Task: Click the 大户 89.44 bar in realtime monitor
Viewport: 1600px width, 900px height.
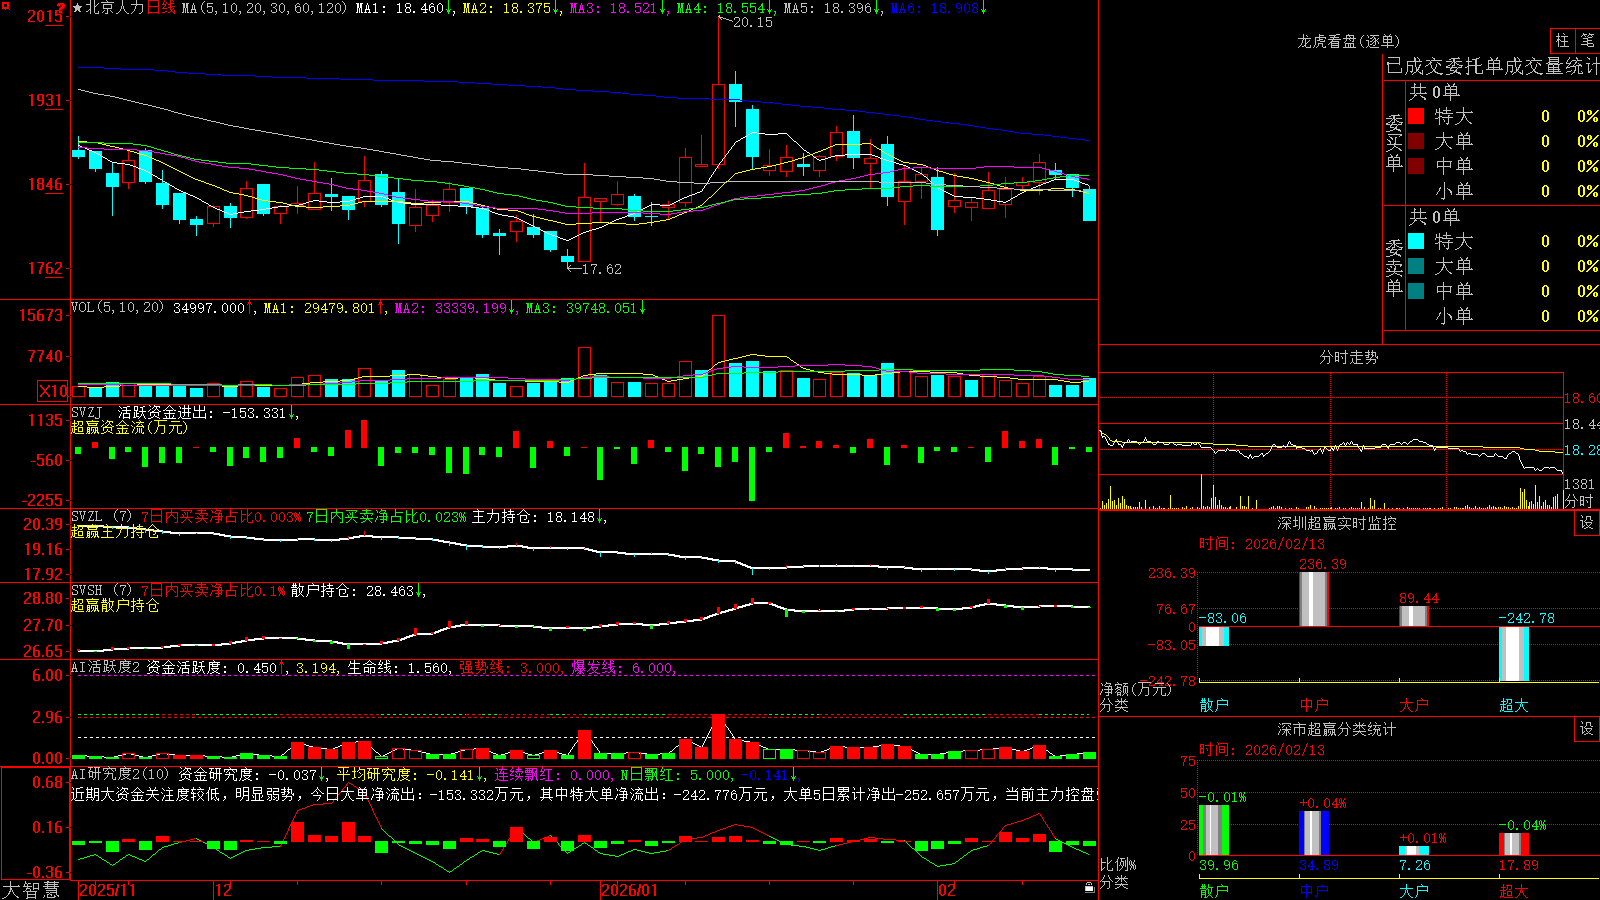Action: 1414,616
